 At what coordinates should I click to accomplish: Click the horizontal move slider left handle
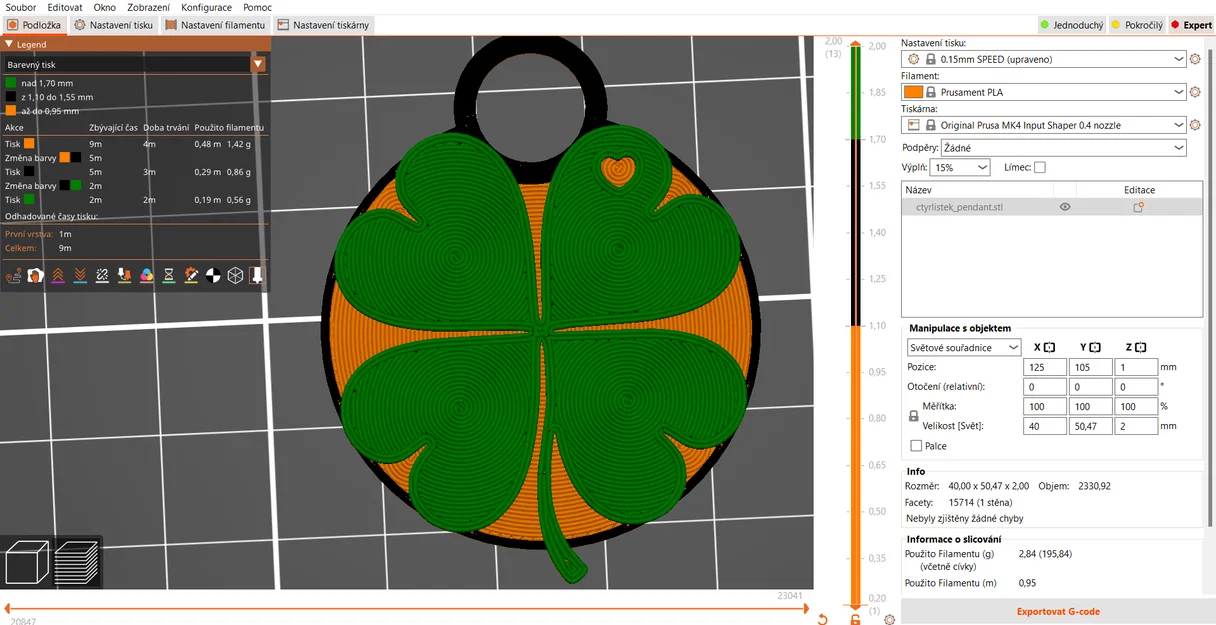click(x=9, y=608)
